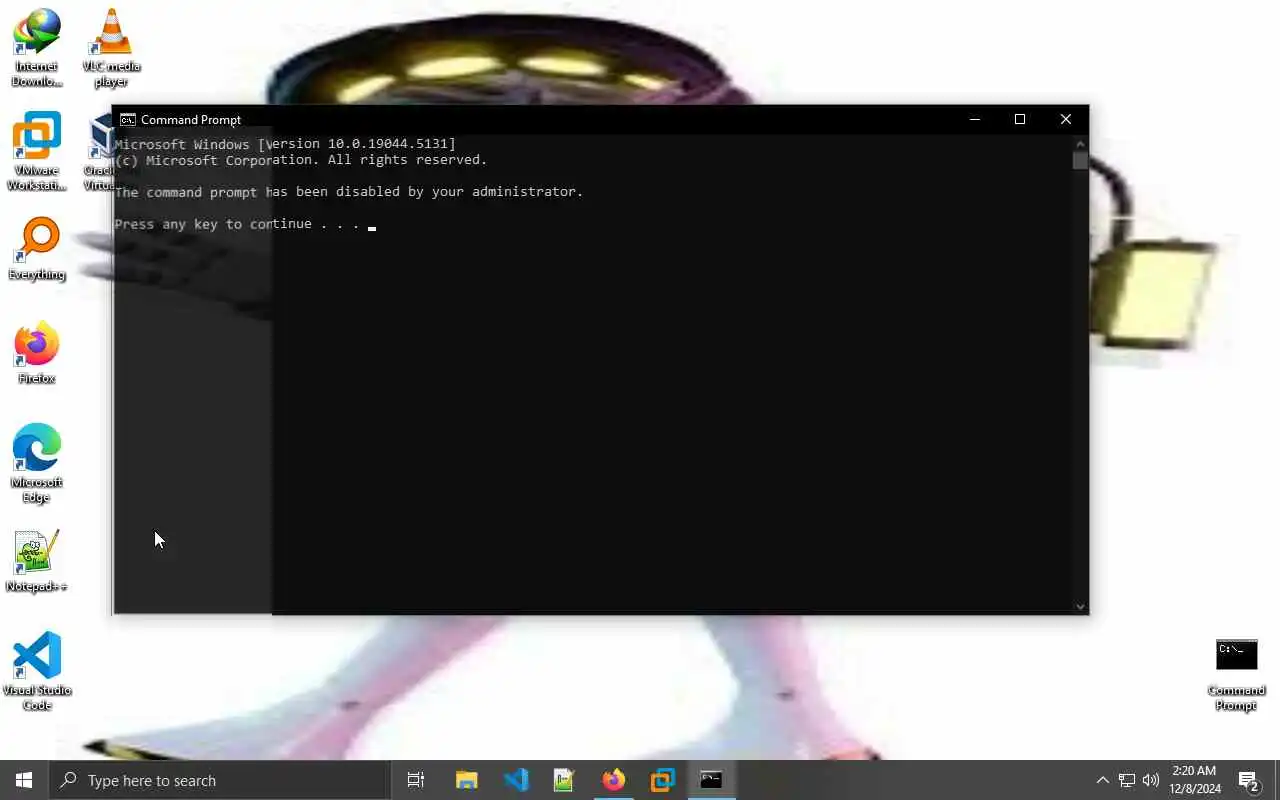The width and height of the screenshot is (1280, 800).
Task: Launch Microsoft Edge desktop icon
Action: 37,463
